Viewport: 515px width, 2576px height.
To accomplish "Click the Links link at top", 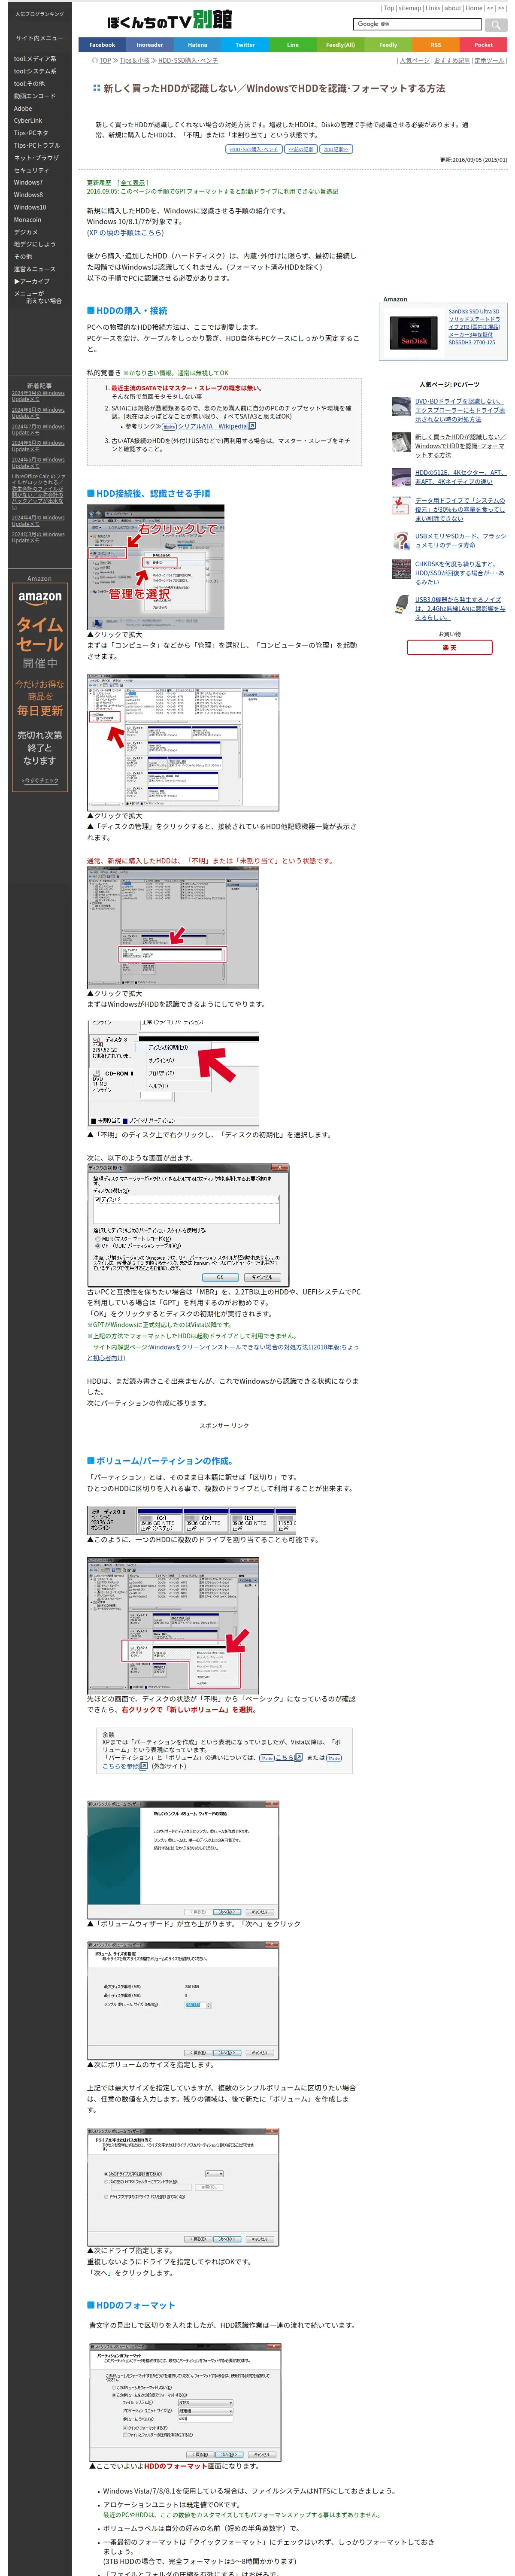I will 433,8.
